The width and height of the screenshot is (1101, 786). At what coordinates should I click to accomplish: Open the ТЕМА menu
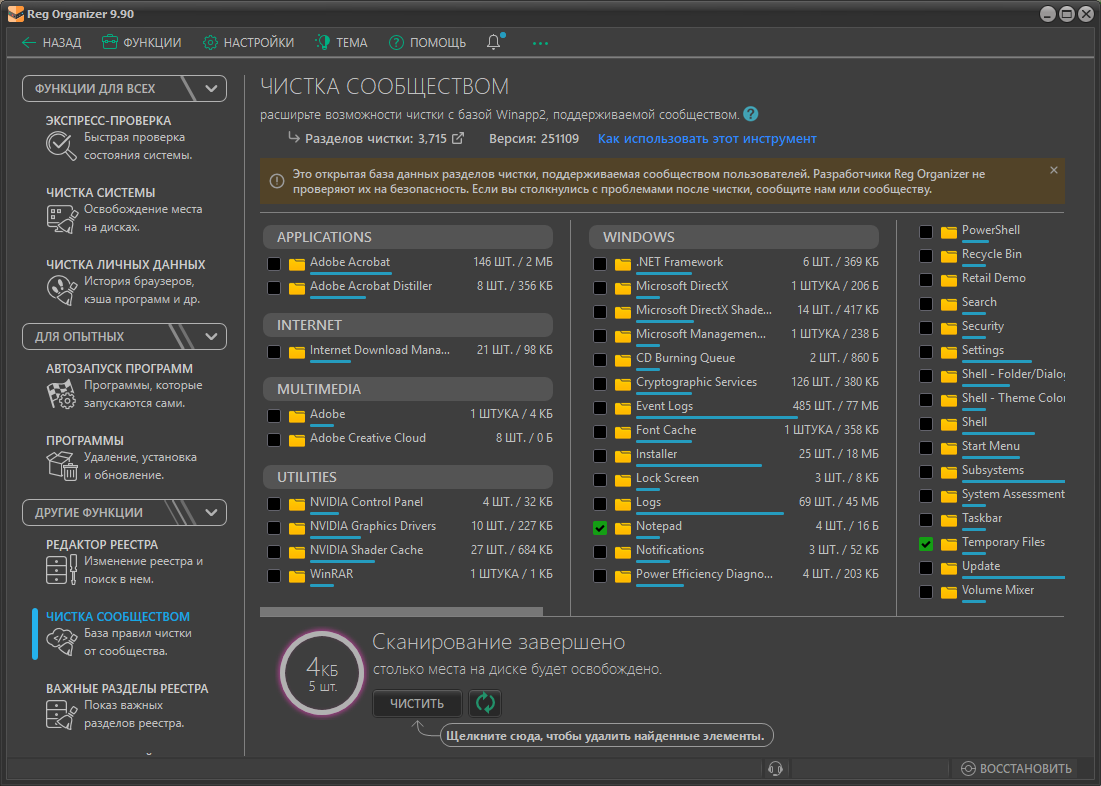point(341,43)
